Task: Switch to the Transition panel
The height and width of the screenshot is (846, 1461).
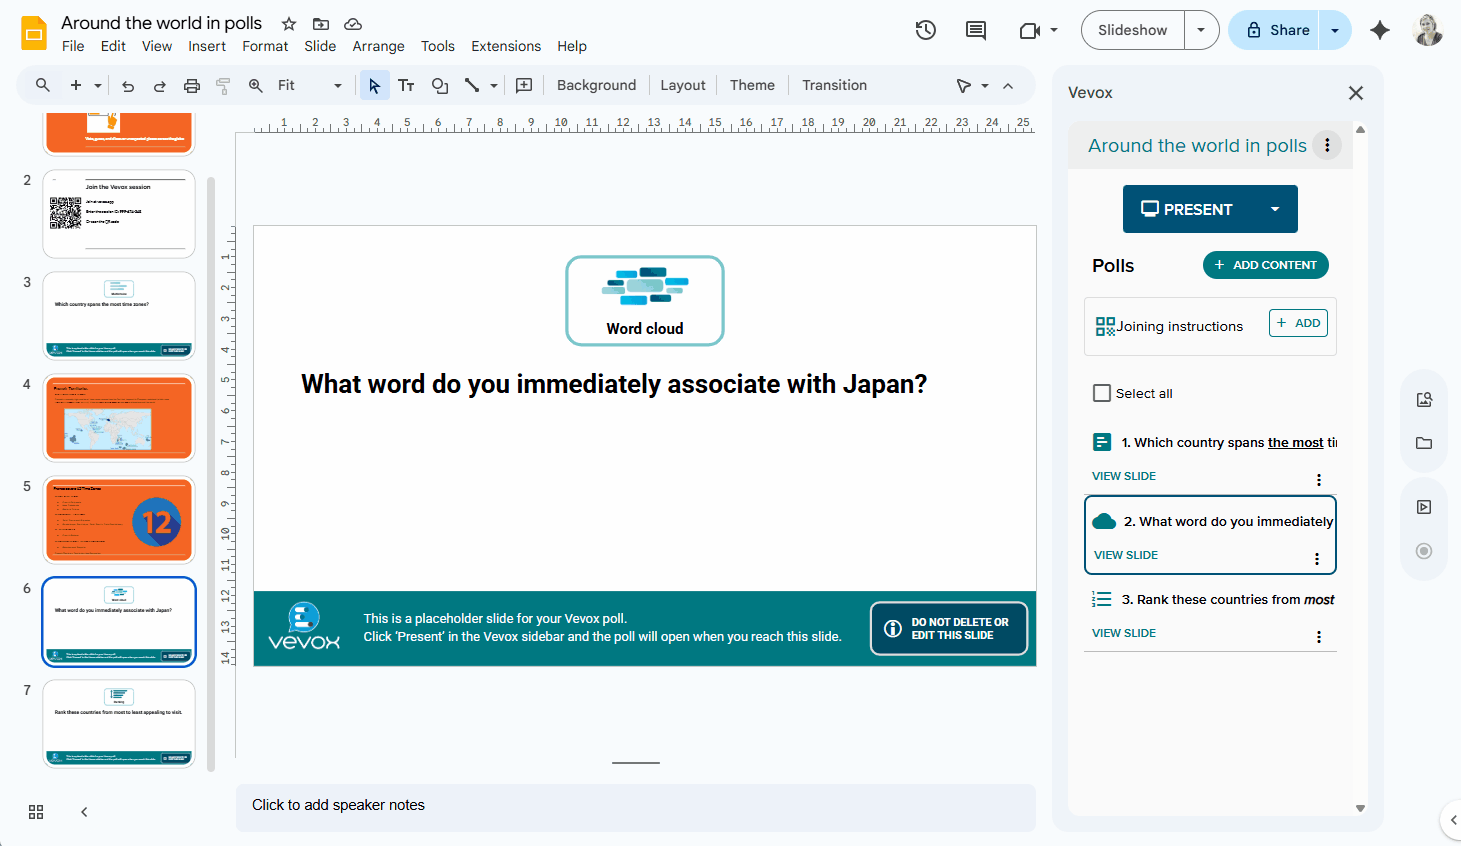Action: click(834, 85)
